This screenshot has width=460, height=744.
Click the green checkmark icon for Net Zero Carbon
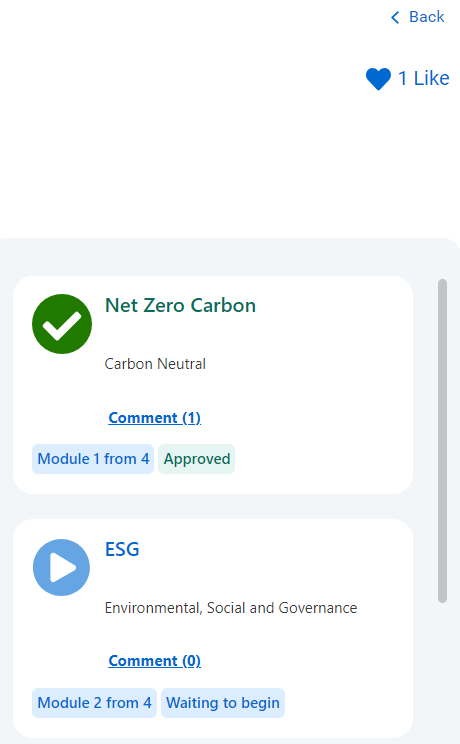[62, 324]
